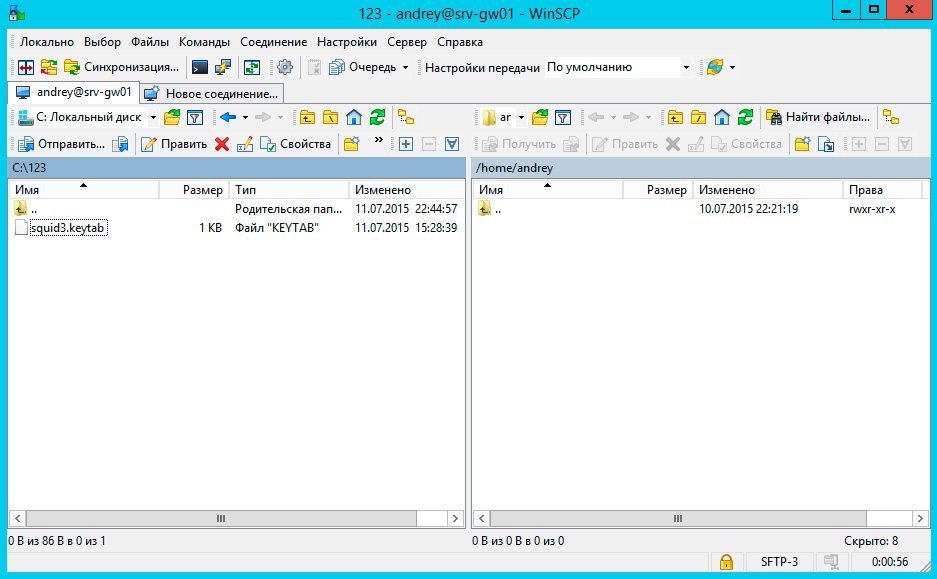The width and height of the screenshot is (937, 579).
Task: Refresh the local panel
Action: click(377, 118)
